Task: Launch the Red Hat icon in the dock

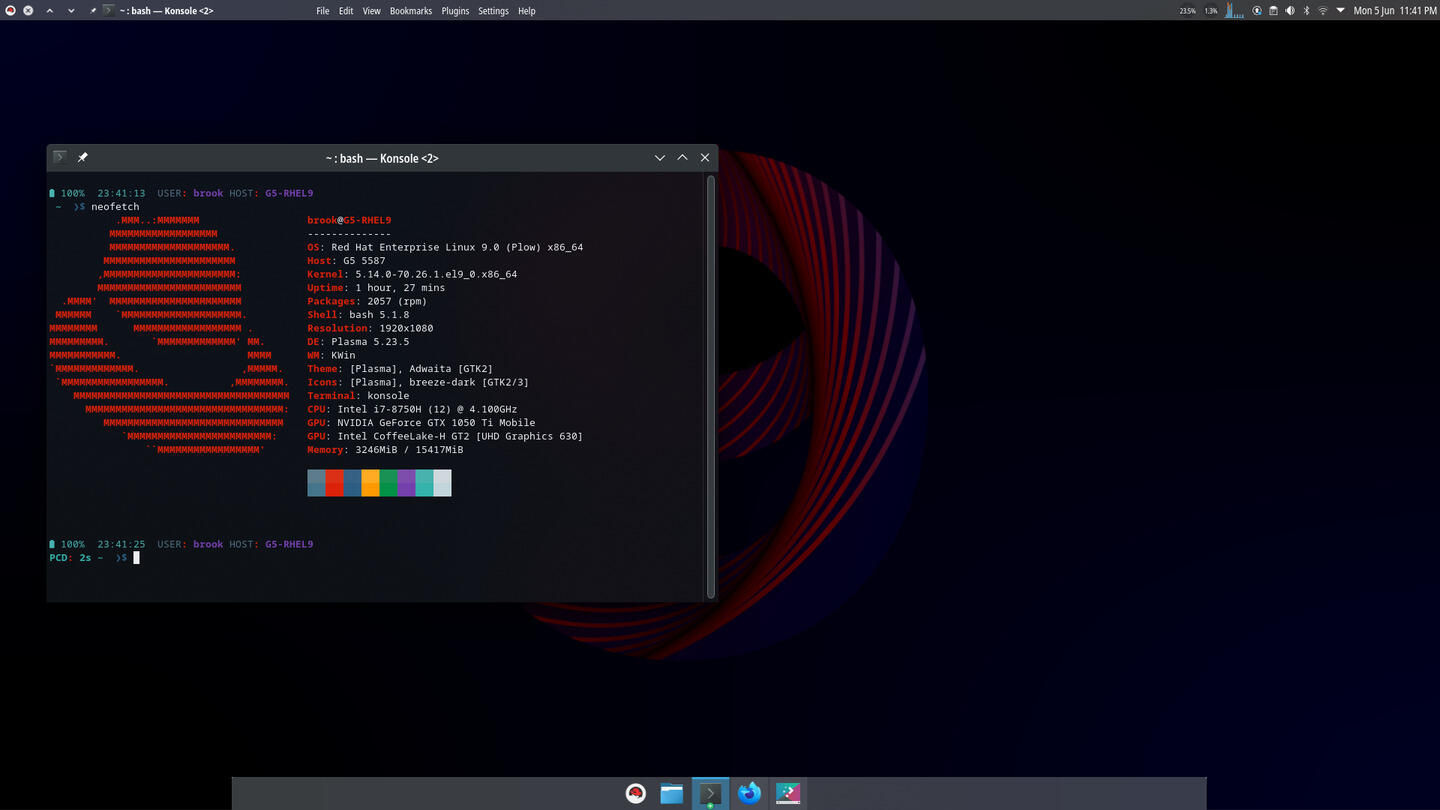Action: click(635, 793)
